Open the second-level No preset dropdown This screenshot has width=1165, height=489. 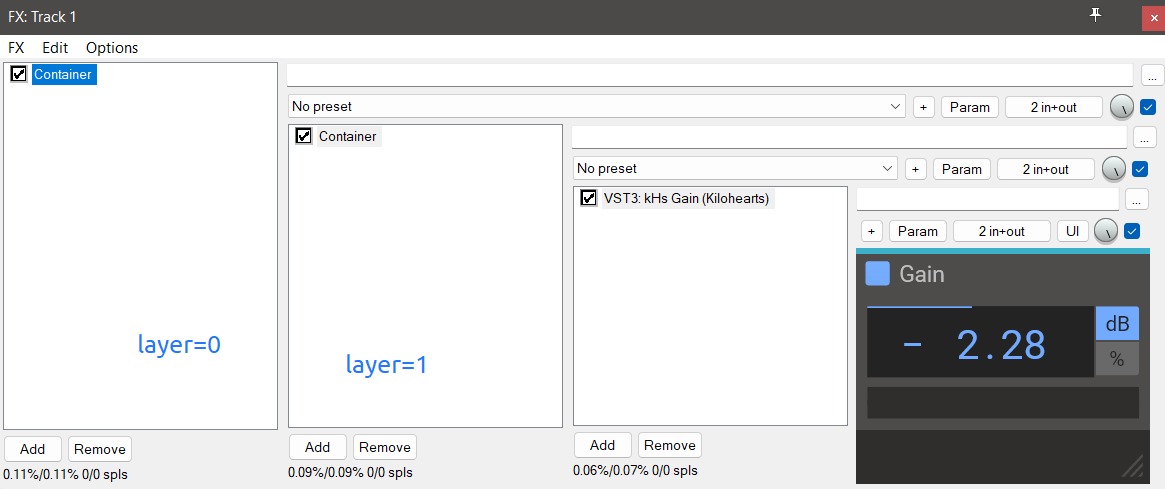pyautogui.click(x=736, y=169)
